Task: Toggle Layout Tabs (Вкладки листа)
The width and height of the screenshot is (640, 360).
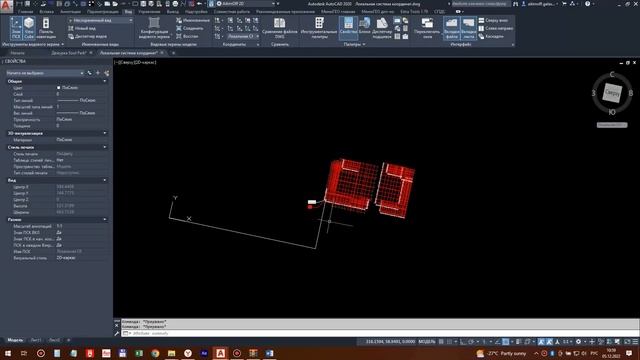Action: (468, 28)
